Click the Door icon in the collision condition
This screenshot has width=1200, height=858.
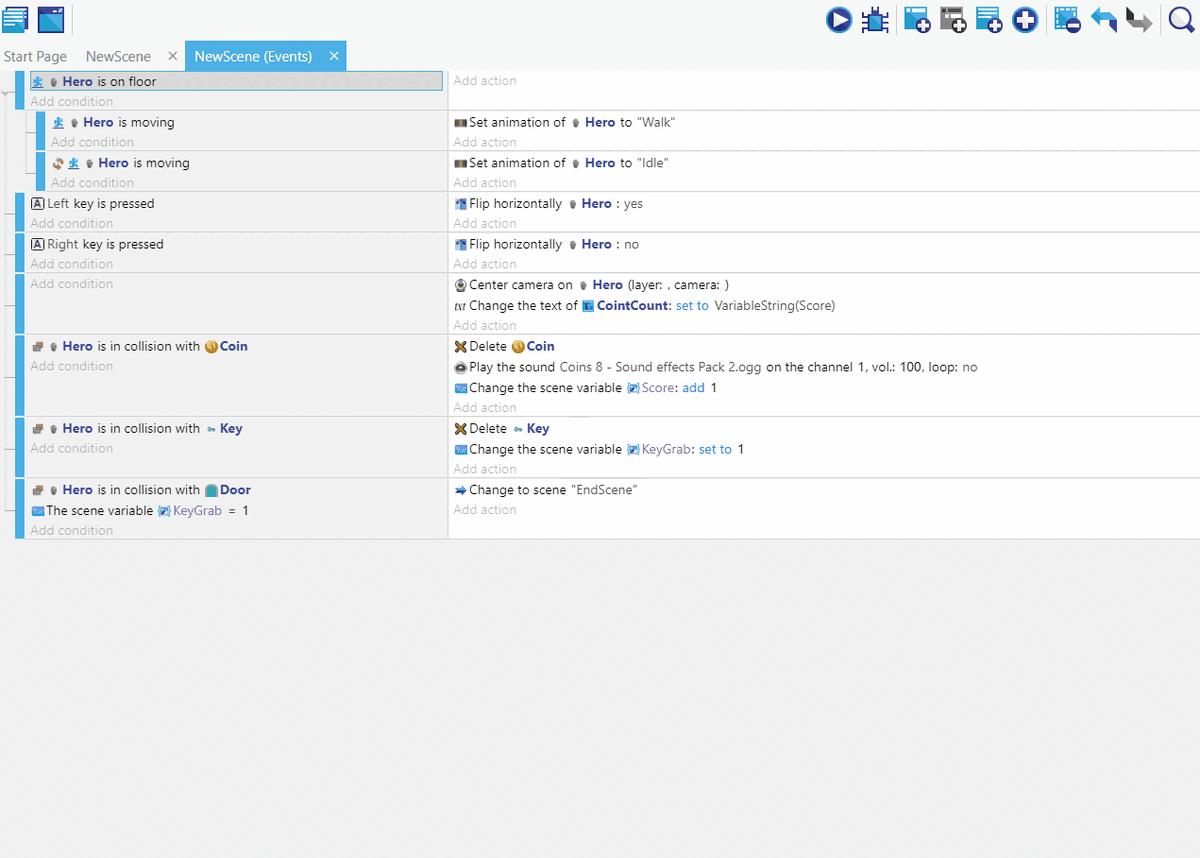[211, 490]
